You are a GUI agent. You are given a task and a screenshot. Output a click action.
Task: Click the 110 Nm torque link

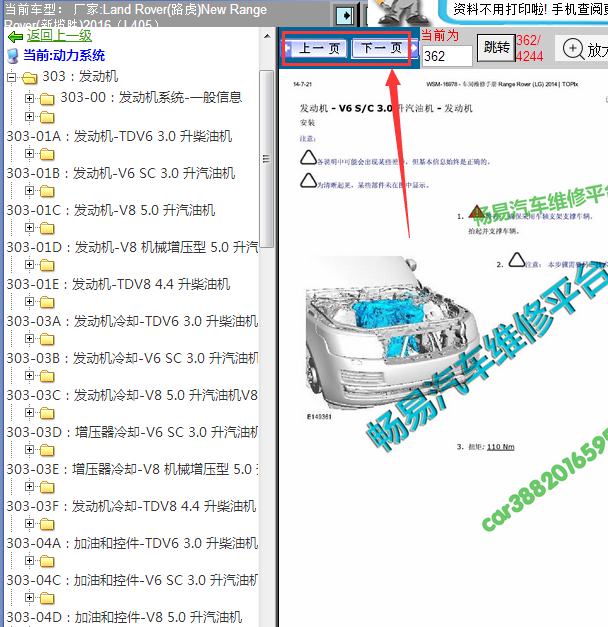pos(500,447)
